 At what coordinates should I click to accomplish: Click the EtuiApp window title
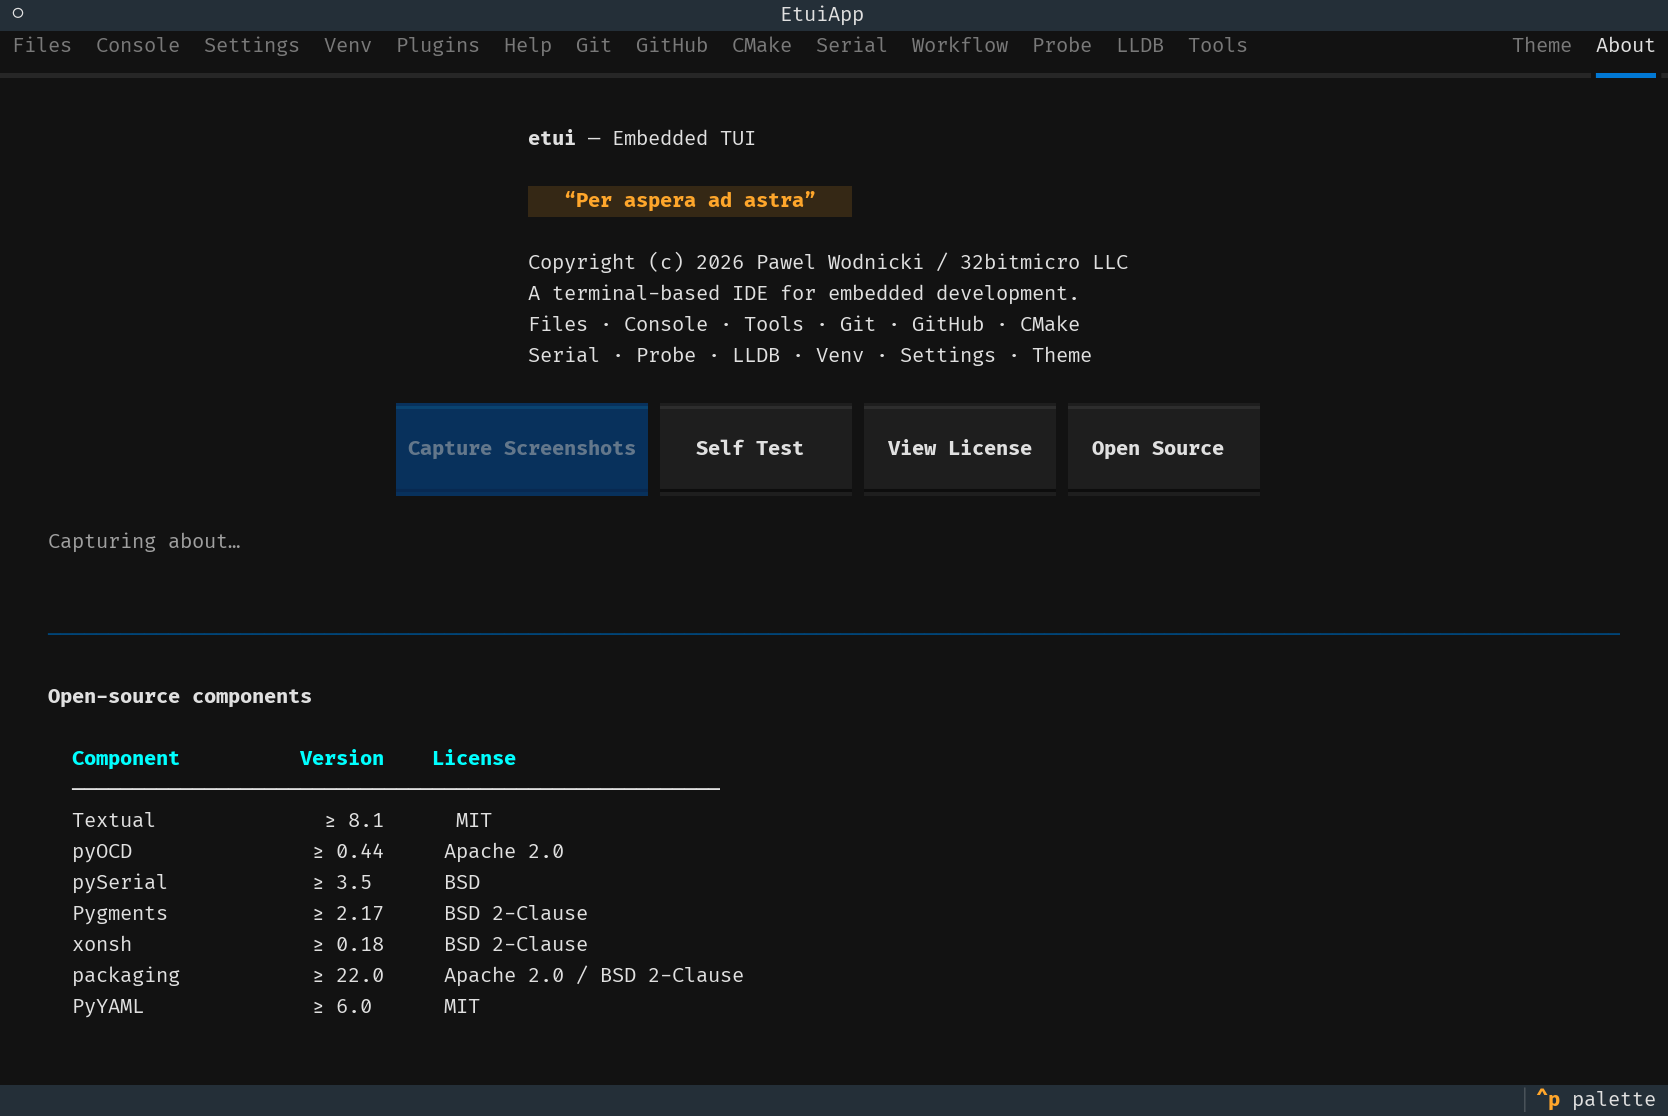[822, 15]
